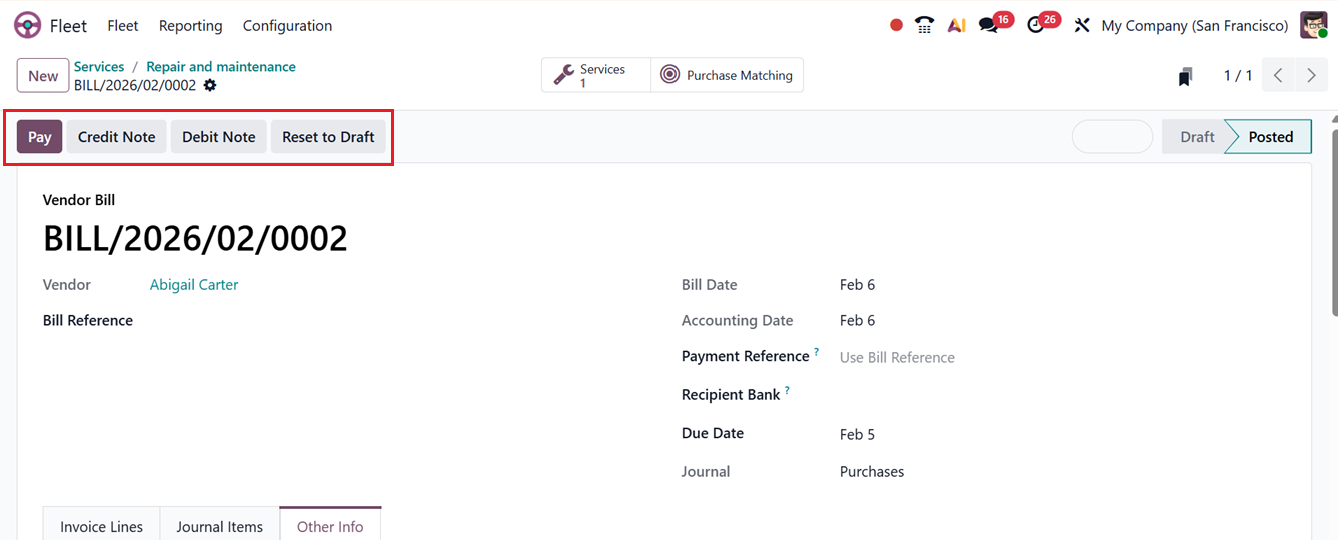The width and height of the screenshot is (1338, 540).
Task: Show the activities clock icon menu
Action: [1036, 26]
